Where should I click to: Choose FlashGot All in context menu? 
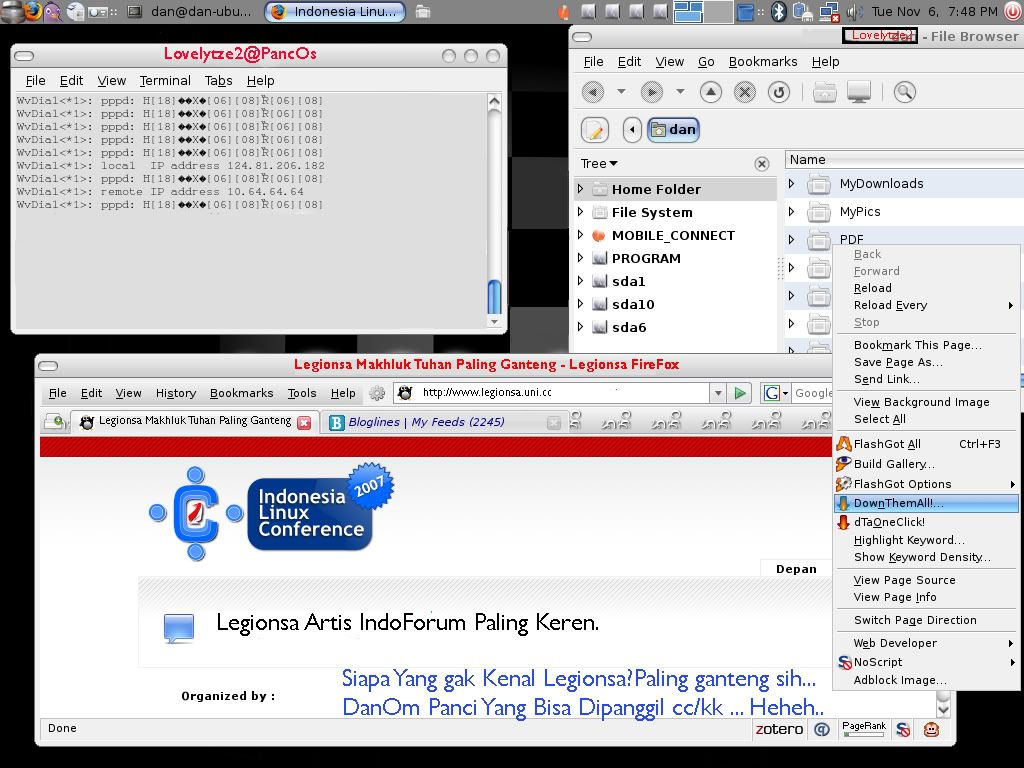click(927, 444)
